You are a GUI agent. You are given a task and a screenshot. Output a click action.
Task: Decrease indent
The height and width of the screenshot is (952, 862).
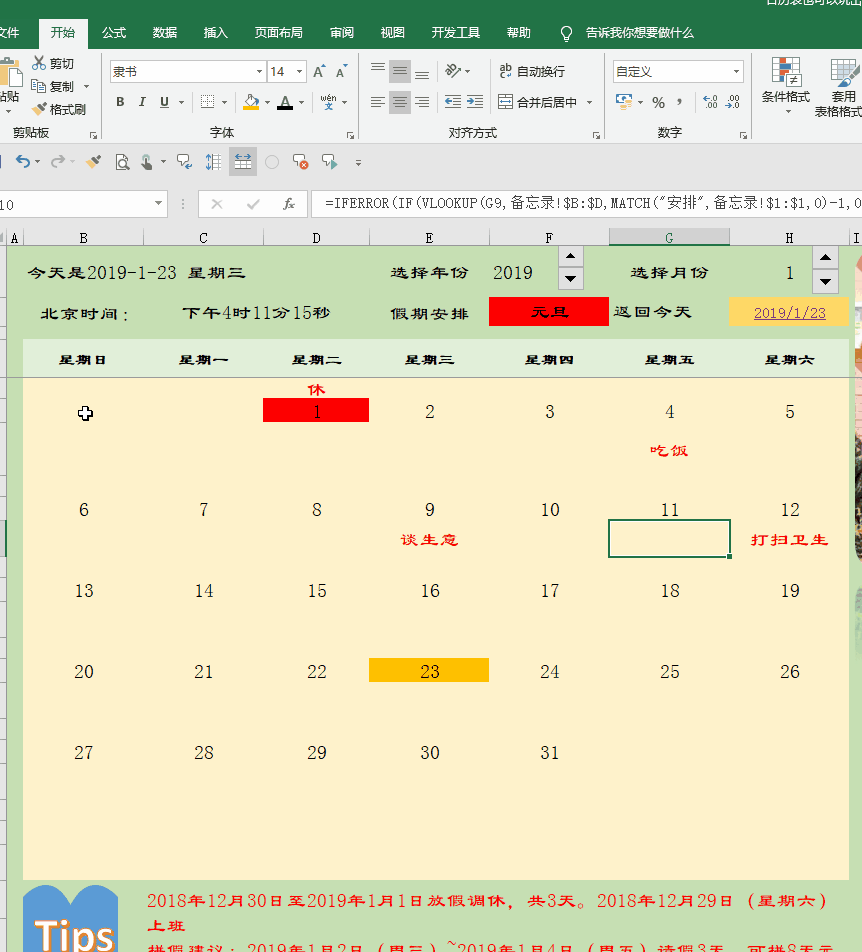point(453,102)
